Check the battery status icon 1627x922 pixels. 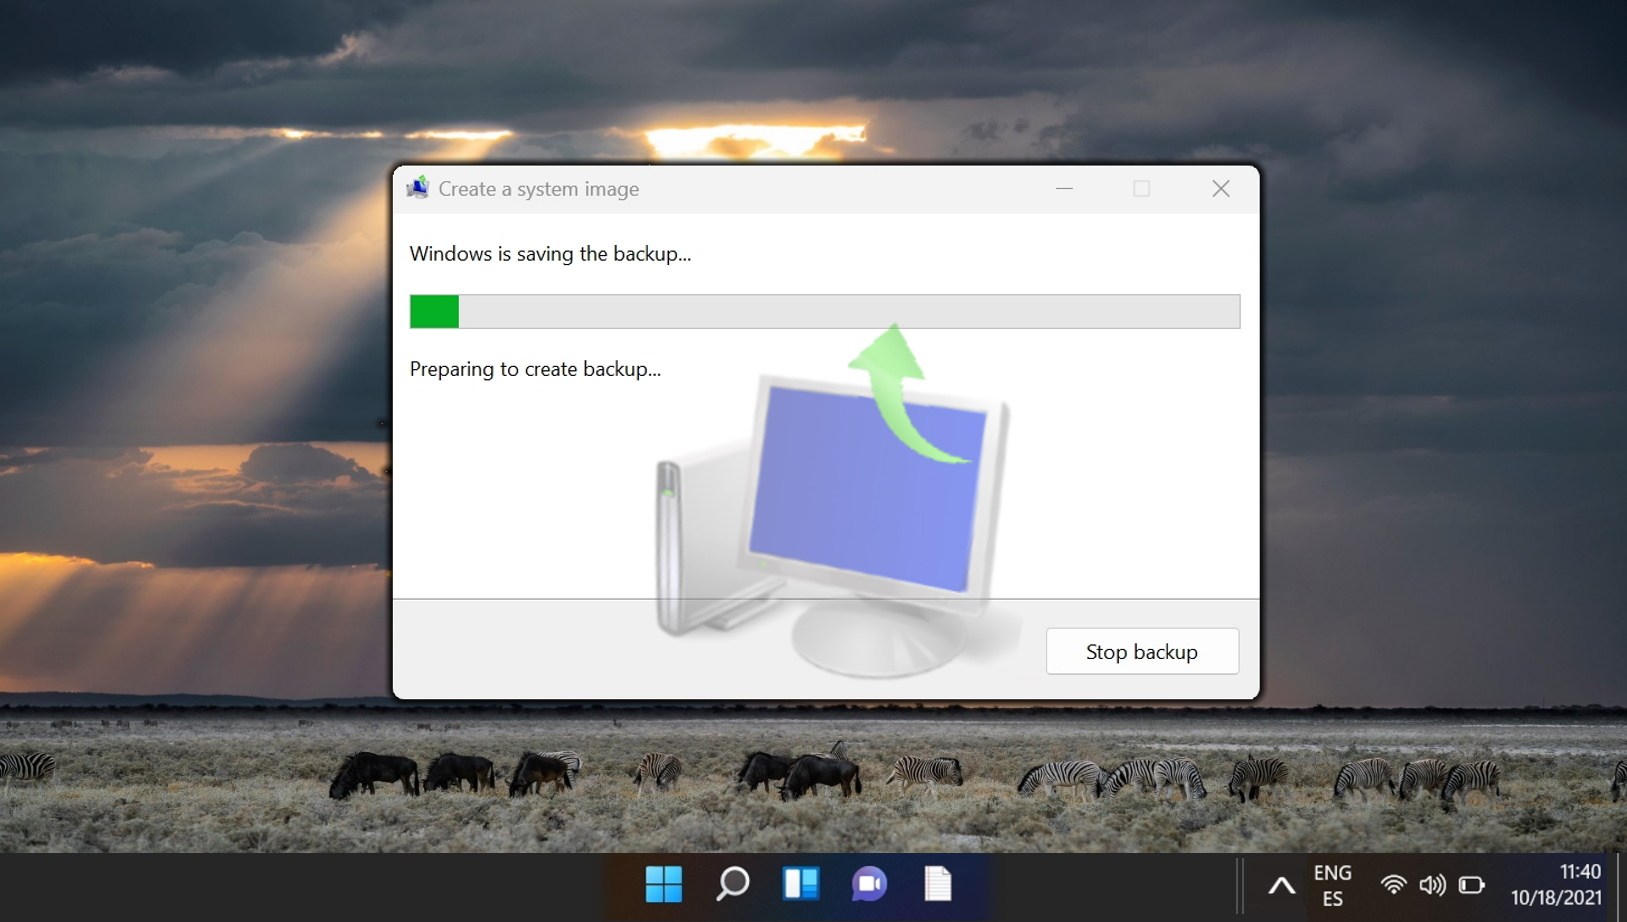coord(1472,884)
